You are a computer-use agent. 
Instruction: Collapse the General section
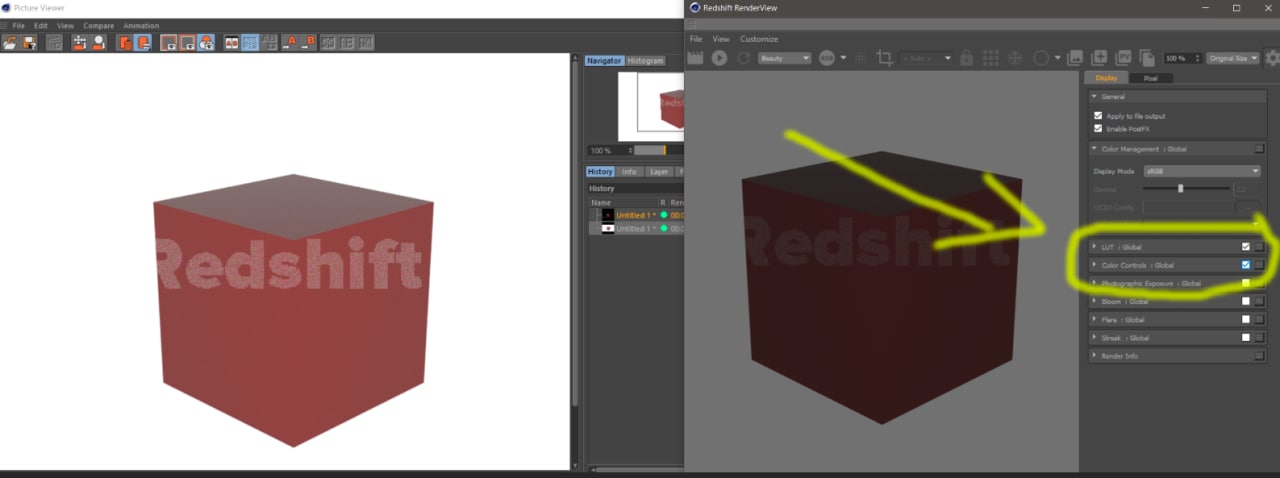(x=1094, y=97)
